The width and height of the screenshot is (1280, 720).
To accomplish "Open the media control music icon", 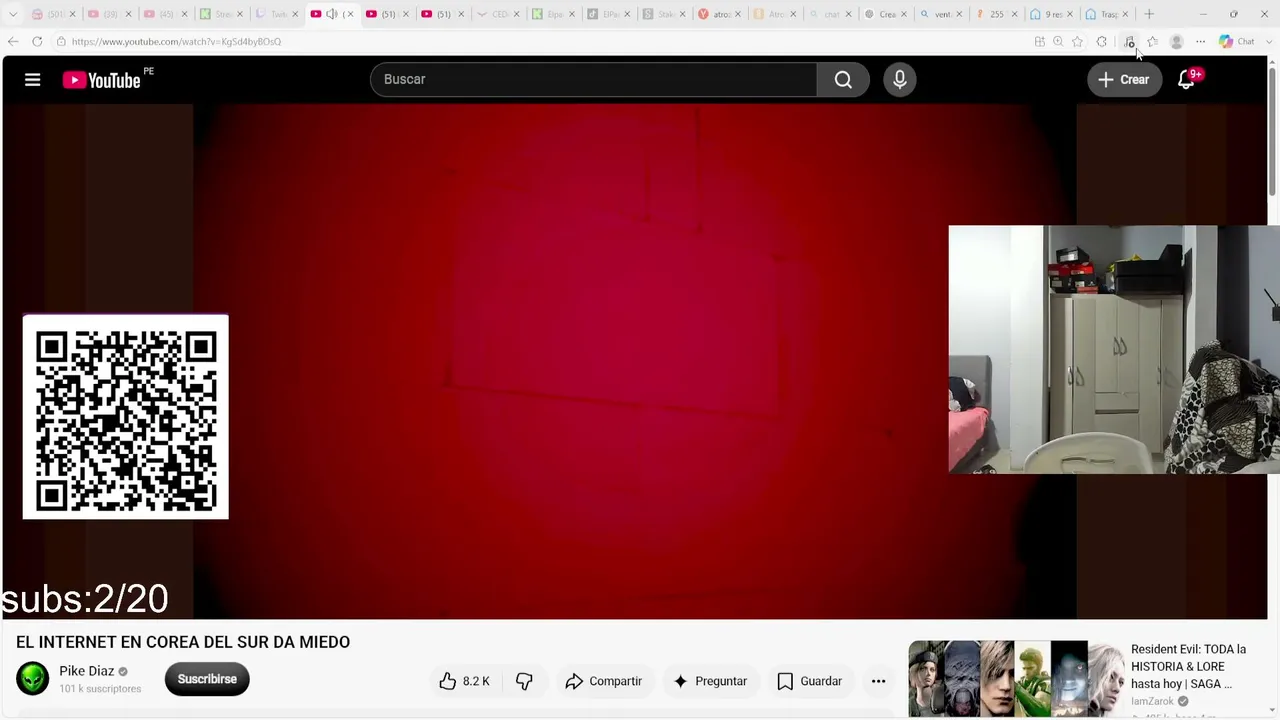I will pos(1129,42).
